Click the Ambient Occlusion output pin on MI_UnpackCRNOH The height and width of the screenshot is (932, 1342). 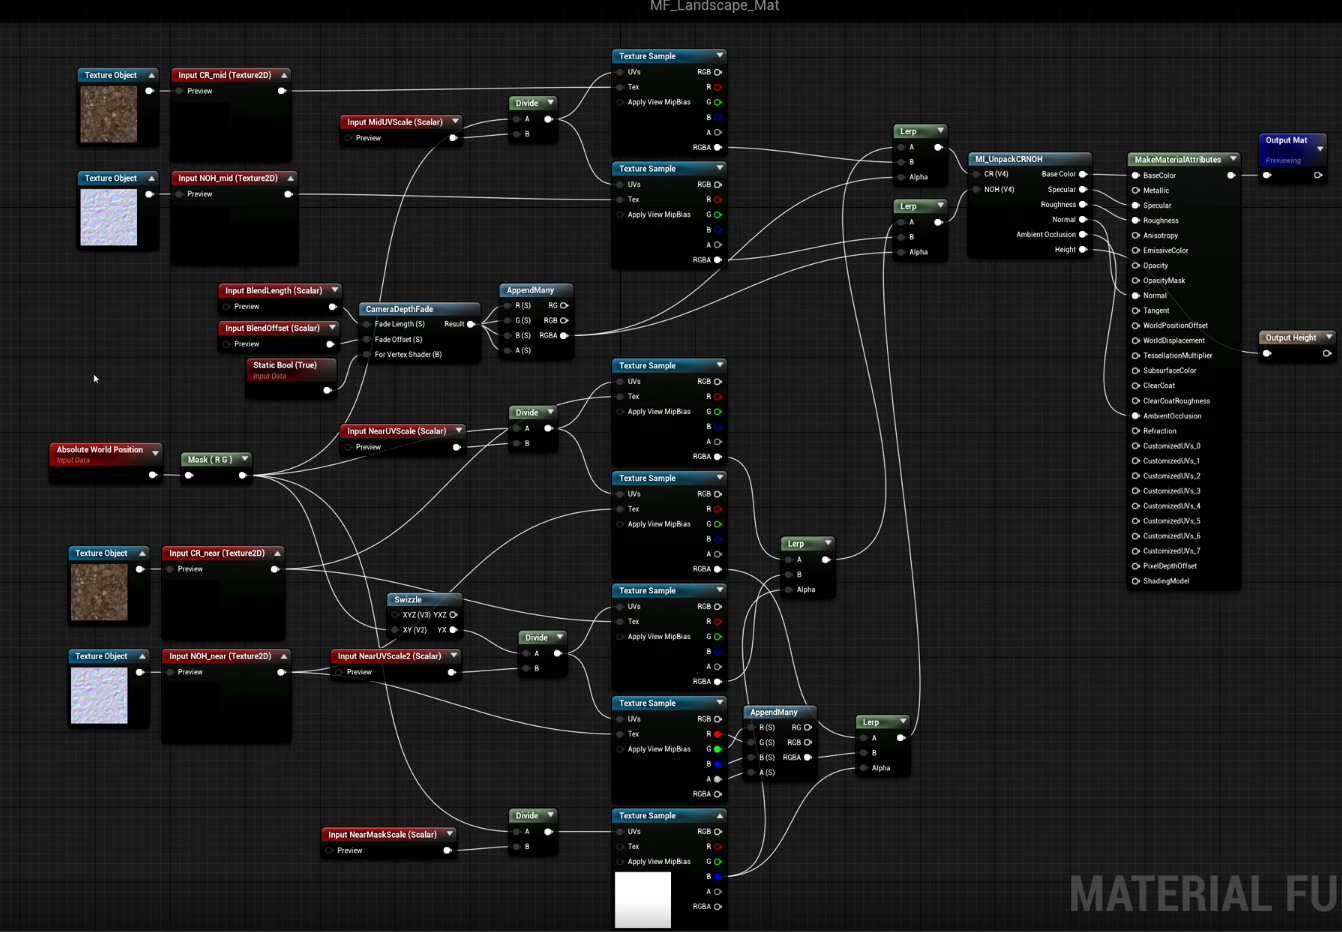coord(1083,234)
